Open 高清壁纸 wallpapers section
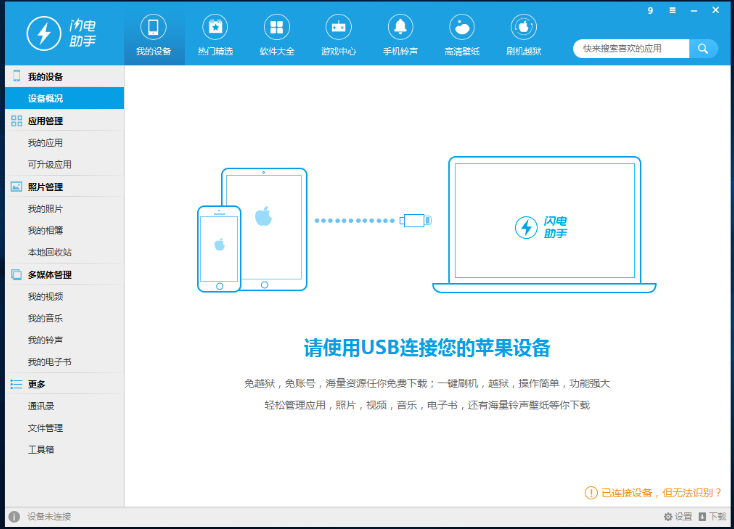 pyautogui.click(x=462, y=35)
